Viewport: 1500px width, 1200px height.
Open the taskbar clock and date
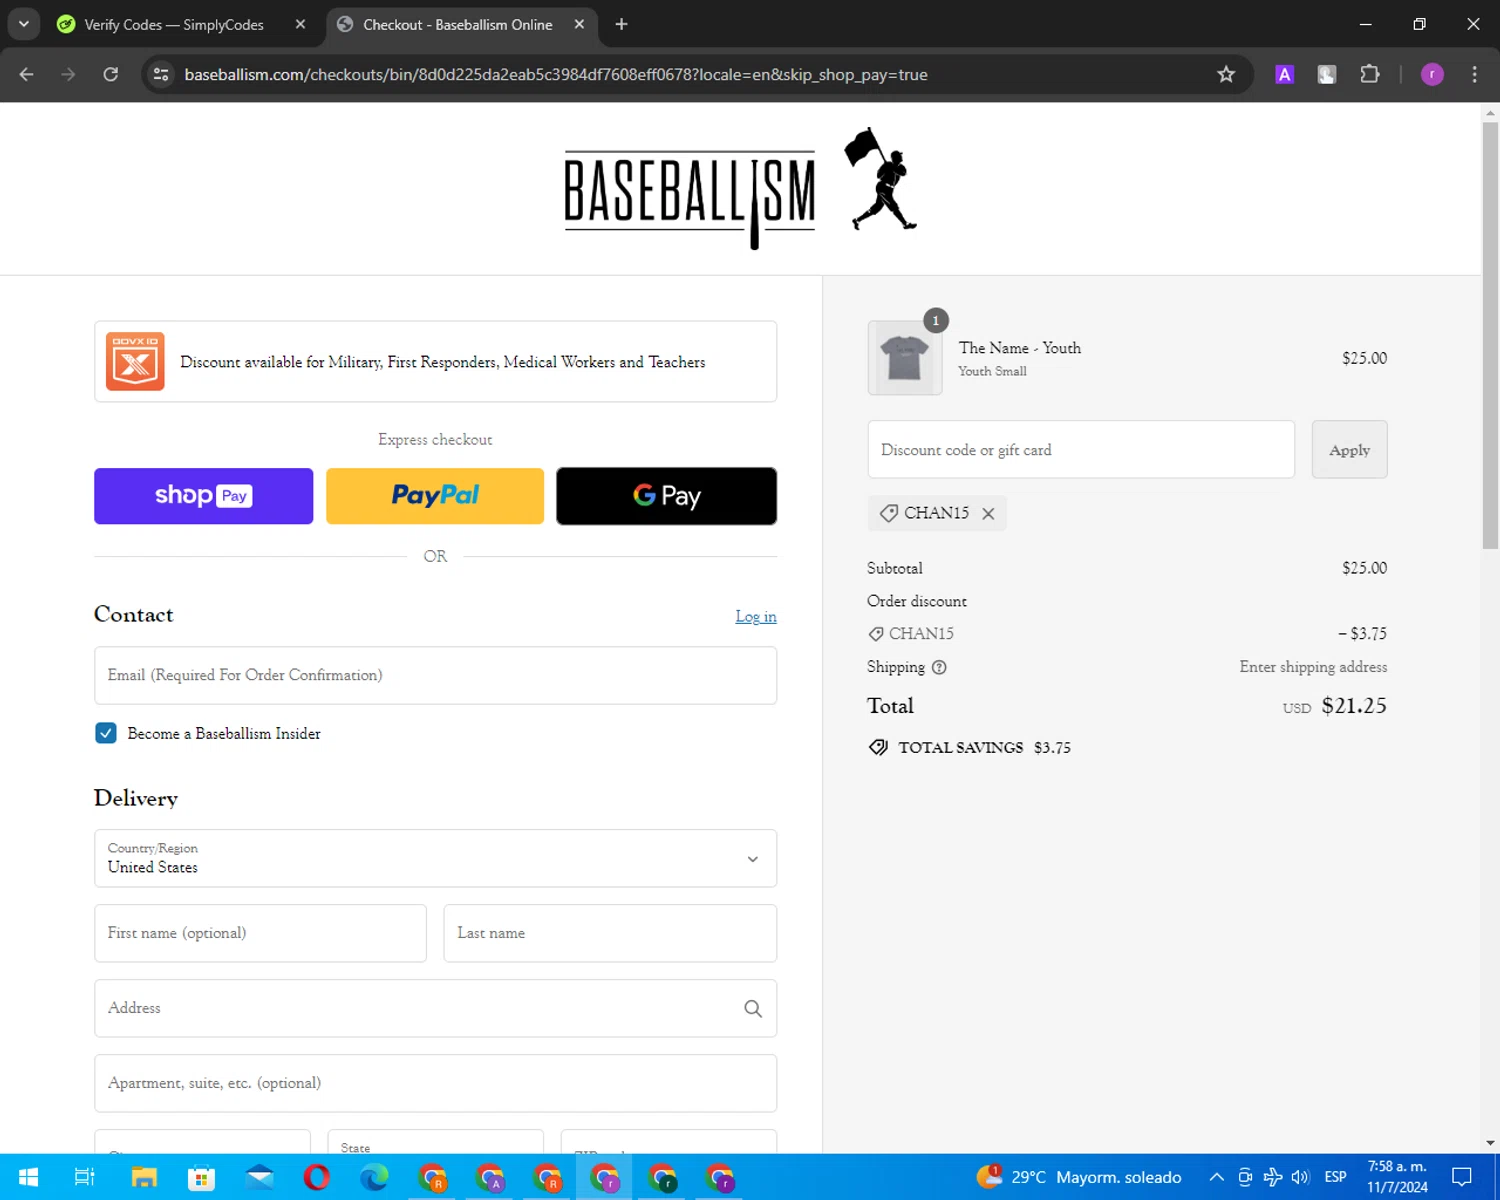click(x=1397, y=1177)
